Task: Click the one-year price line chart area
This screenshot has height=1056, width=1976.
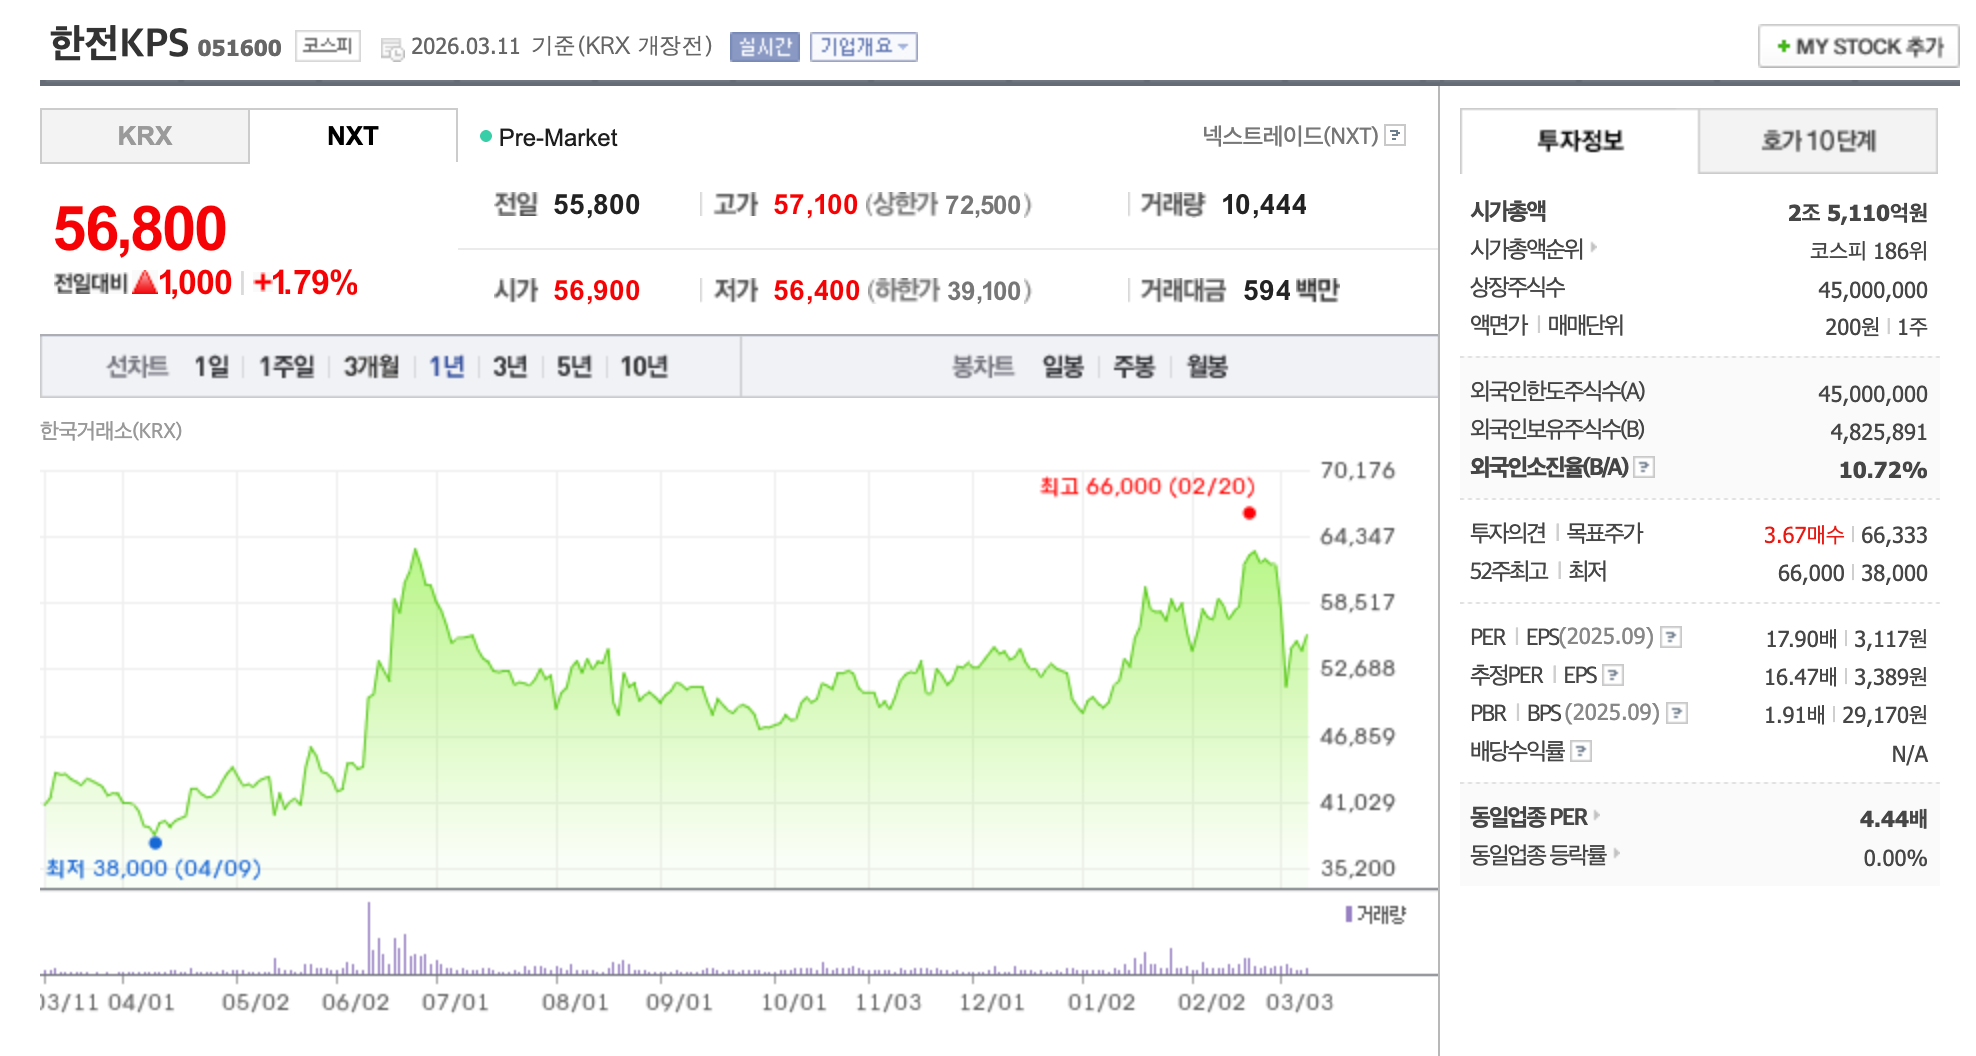Action: click(x=676, y=678)
